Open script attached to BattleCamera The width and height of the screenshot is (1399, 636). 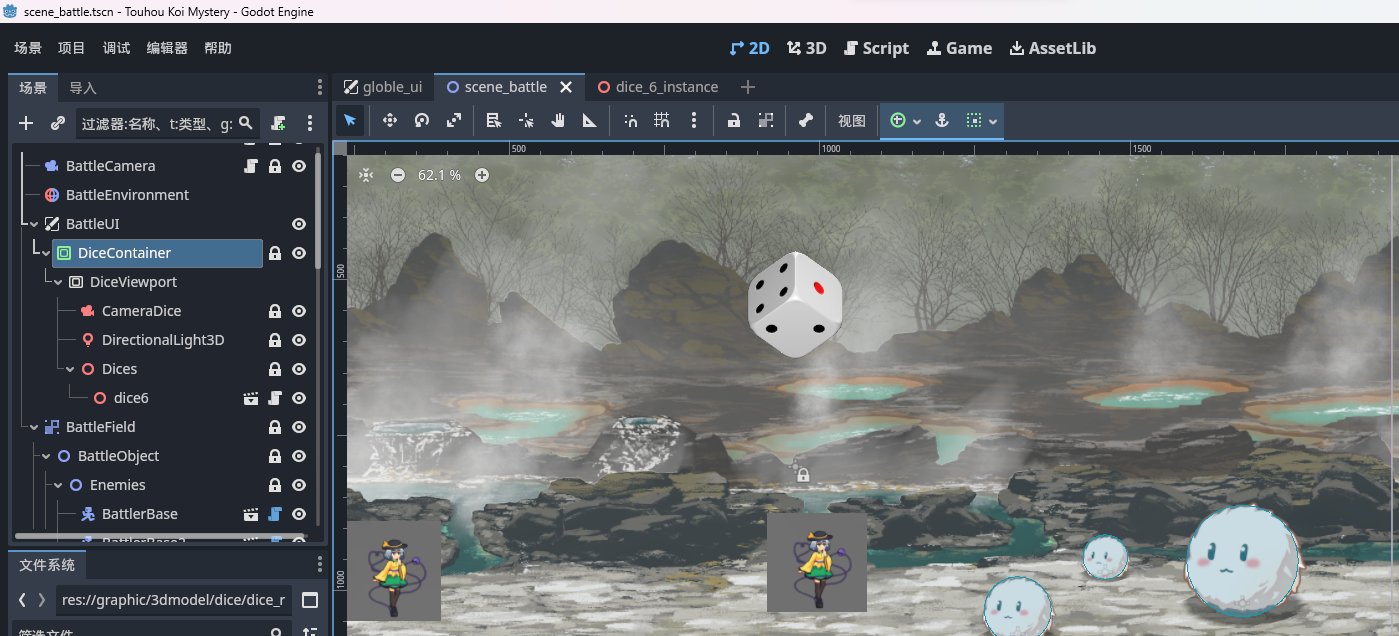[x=251, y=166]
